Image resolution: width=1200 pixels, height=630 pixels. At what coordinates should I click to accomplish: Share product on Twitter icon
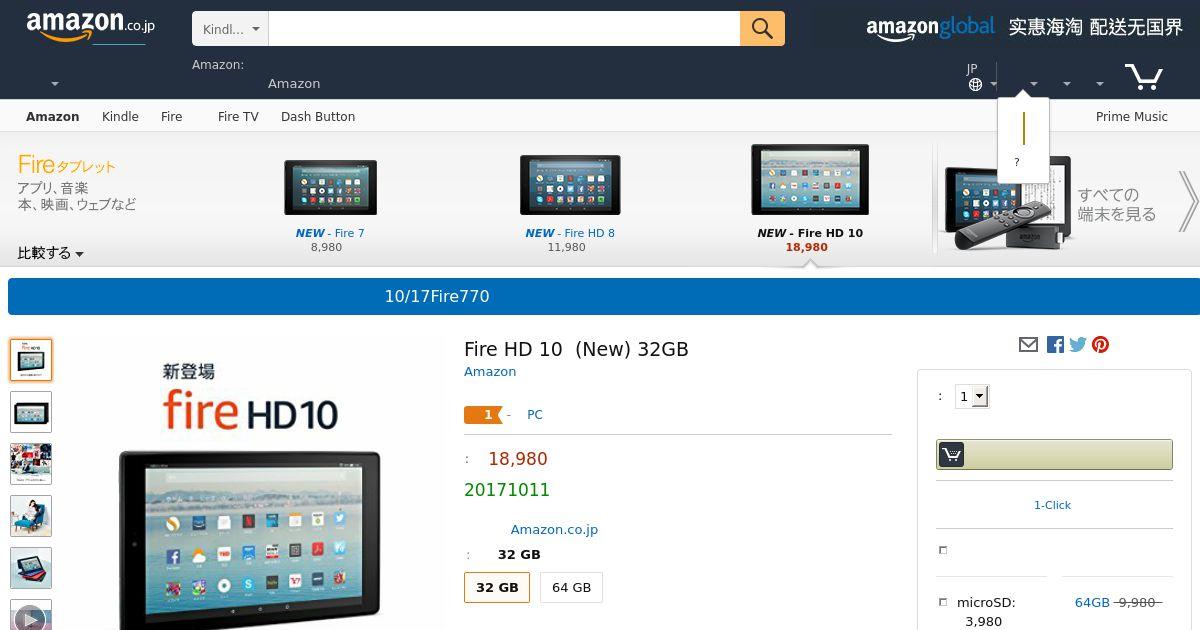[1077, 345]
